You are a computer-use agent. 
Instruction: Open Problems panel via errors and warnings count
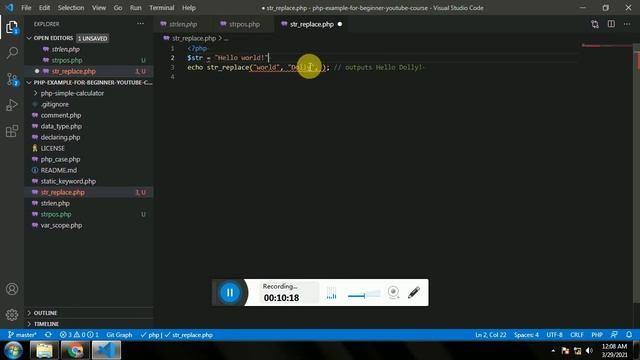click(x=79, y=335)
